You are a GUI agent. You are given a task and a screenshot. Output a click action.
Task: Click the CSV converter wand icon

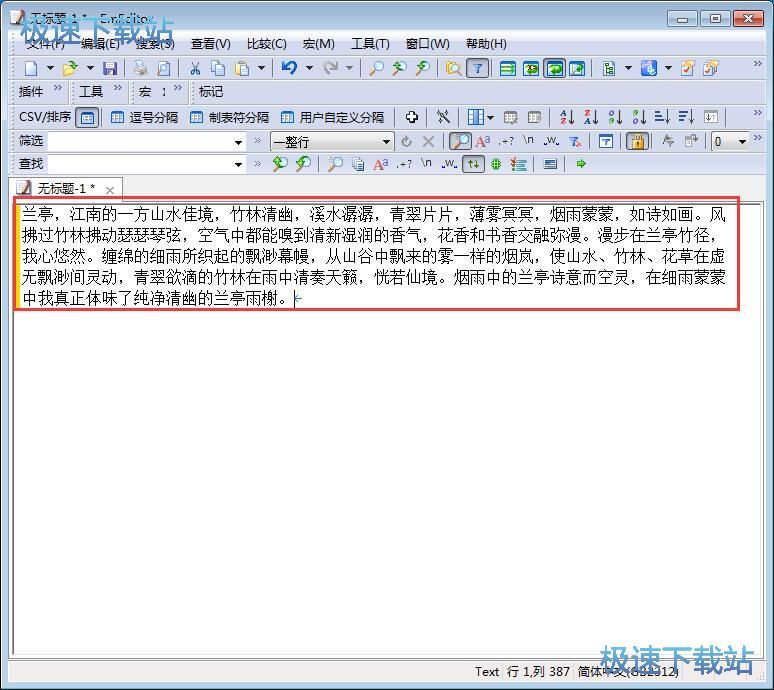click(443, 117)
